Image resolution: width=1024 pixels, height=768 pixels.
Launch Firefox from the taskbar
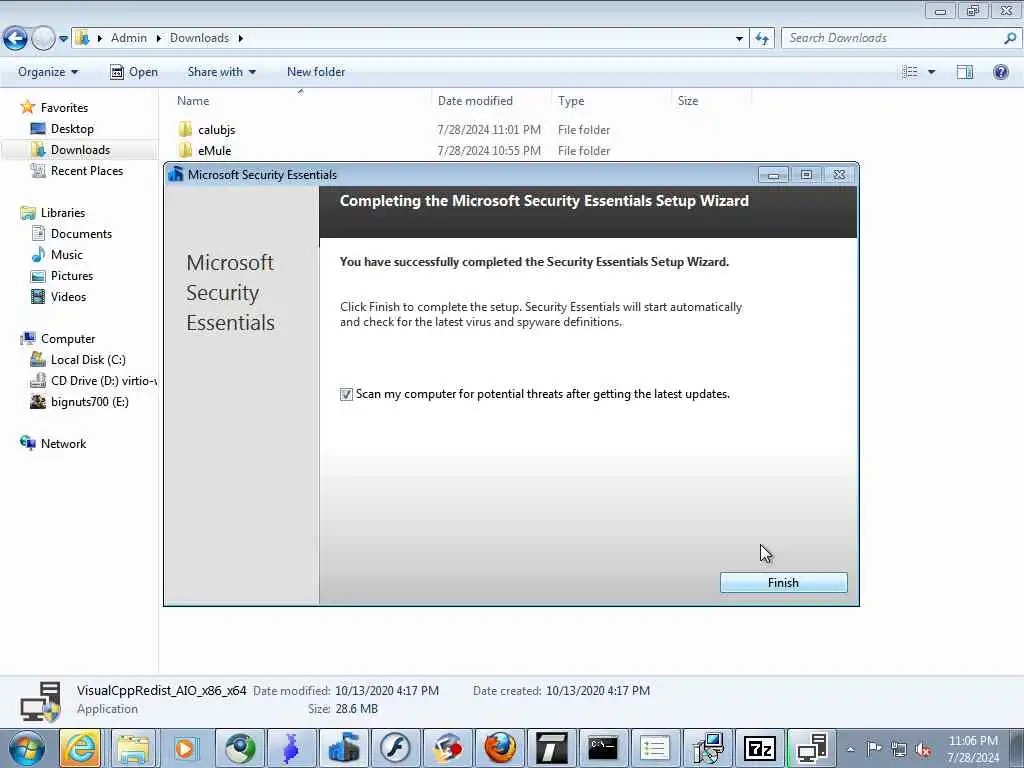point(500,748)
